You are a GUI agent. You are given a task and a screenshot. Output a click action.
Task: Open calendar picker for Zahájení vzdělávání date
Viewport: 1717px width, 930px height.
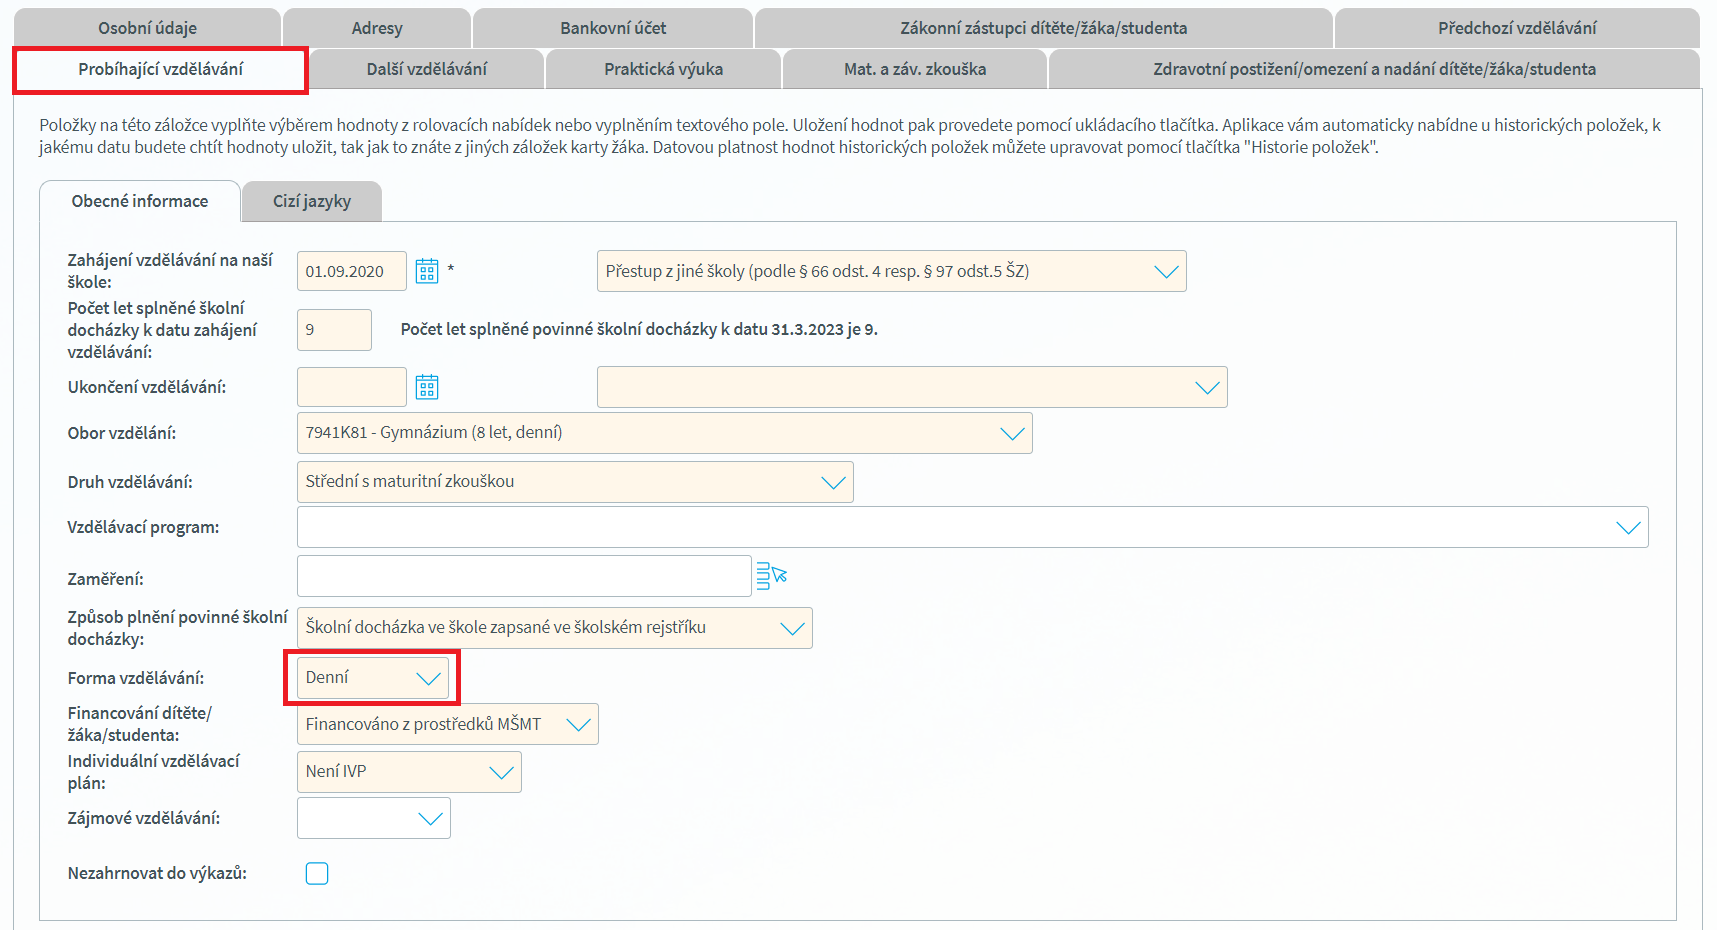click(x=427, y=271)
